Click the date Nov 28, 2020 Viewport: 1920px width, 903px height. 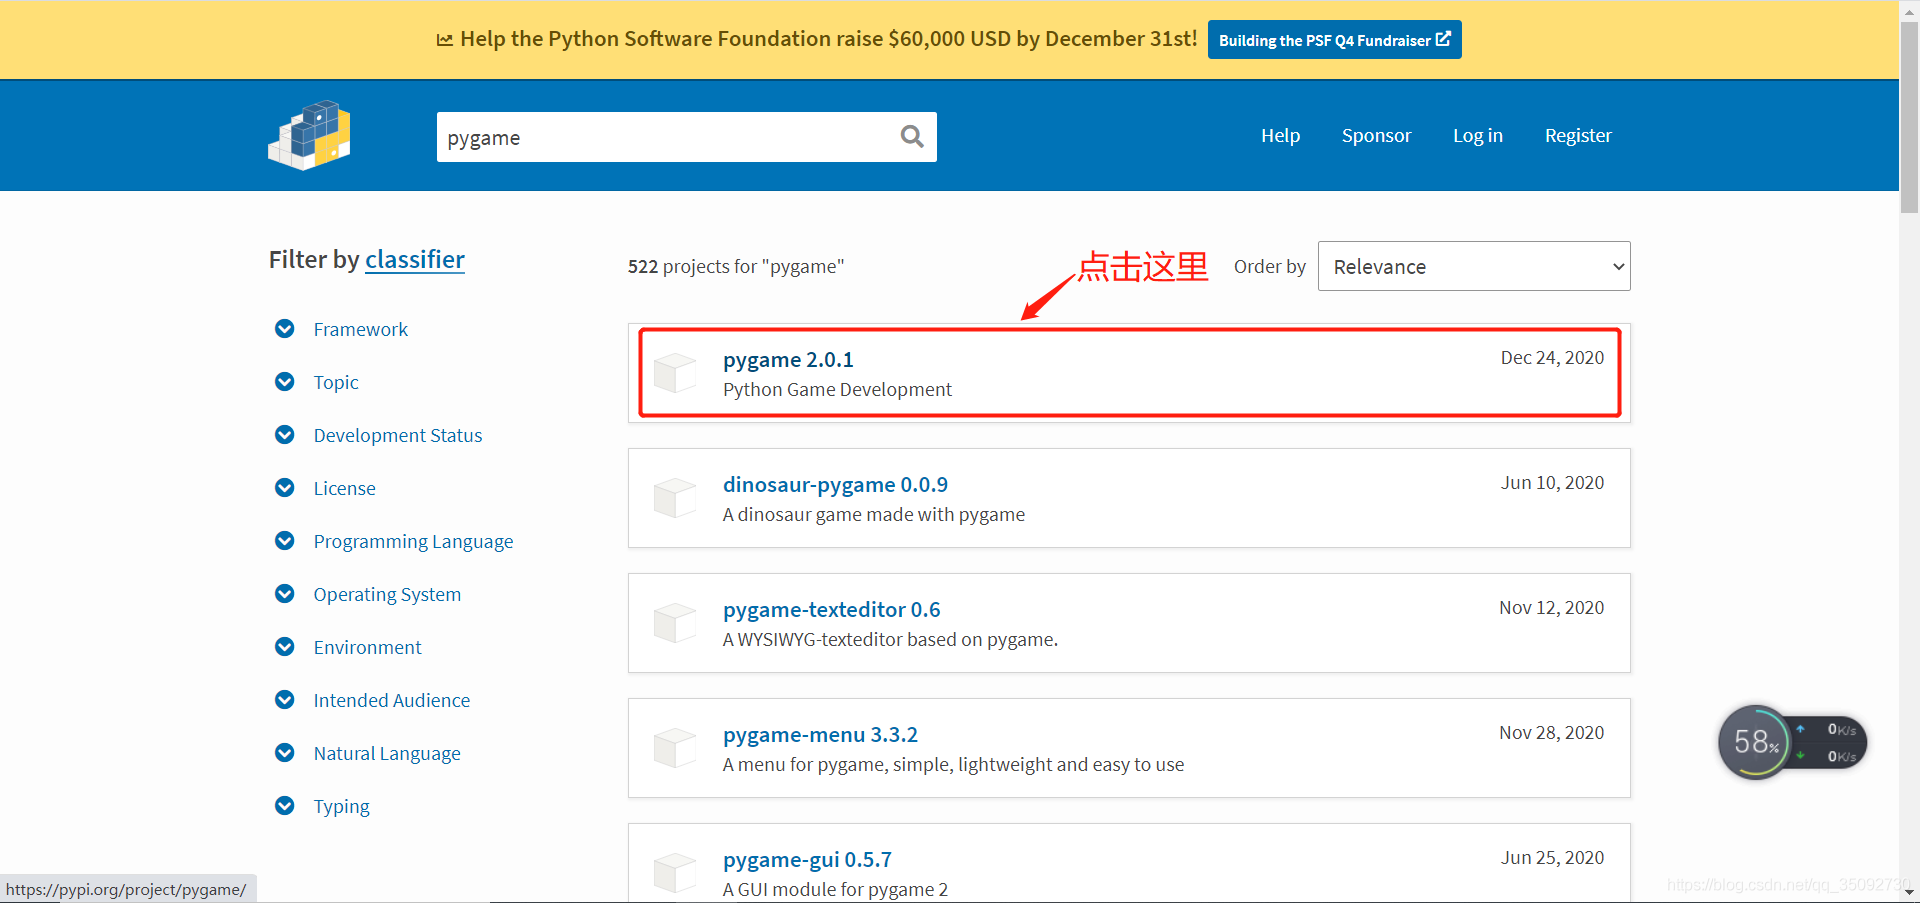point(1551,733)
